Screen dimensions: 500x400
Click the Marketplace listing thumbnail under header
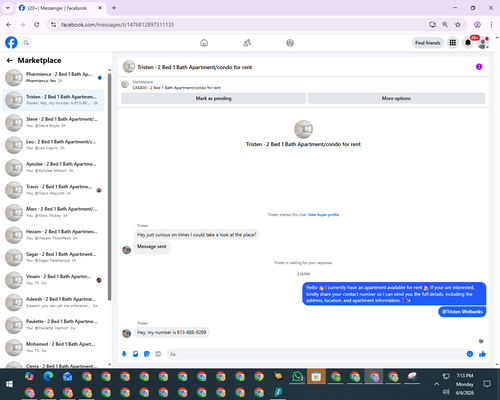tap(125, 84)
